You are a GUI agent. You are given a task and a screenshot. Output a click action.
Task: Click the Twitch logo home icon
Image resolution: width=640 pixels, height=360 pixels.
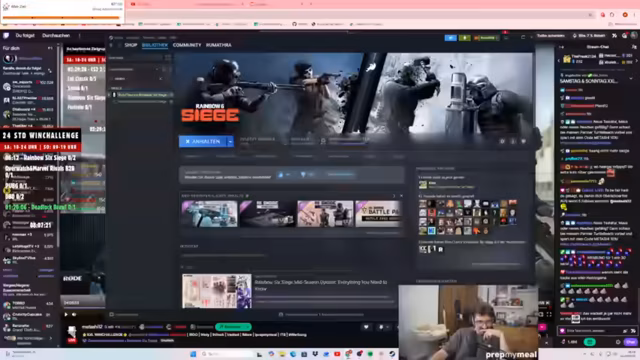click(x=6, y=36)
